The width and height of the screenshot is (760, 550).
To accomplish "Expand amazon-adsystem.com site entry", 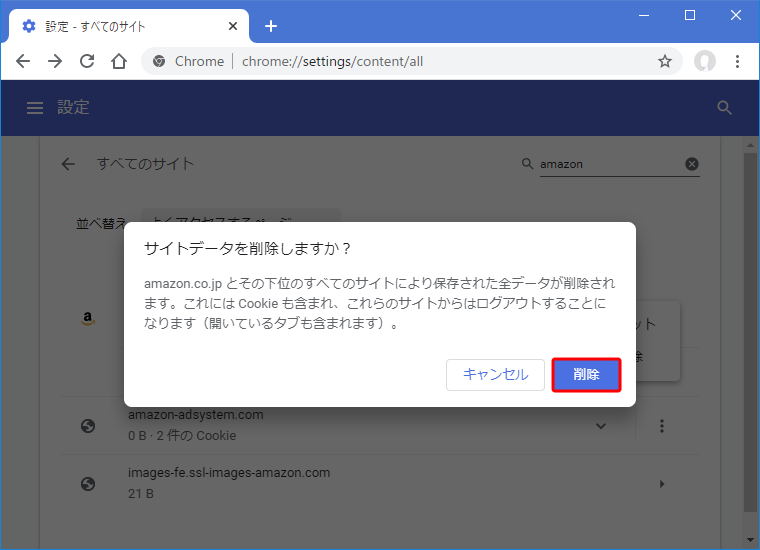I will pos(601,426).
